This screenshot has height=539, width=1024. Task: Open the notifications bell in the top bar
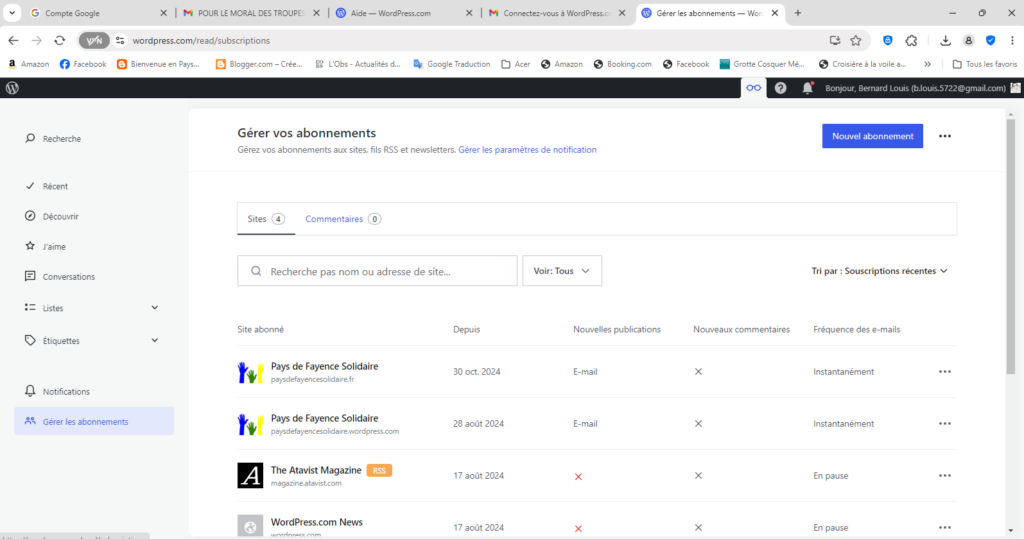coord(807,88)
